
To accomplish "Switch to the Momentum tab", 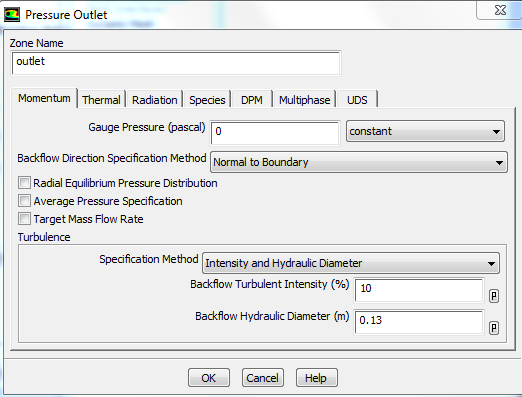I will [x=44, y=98].
